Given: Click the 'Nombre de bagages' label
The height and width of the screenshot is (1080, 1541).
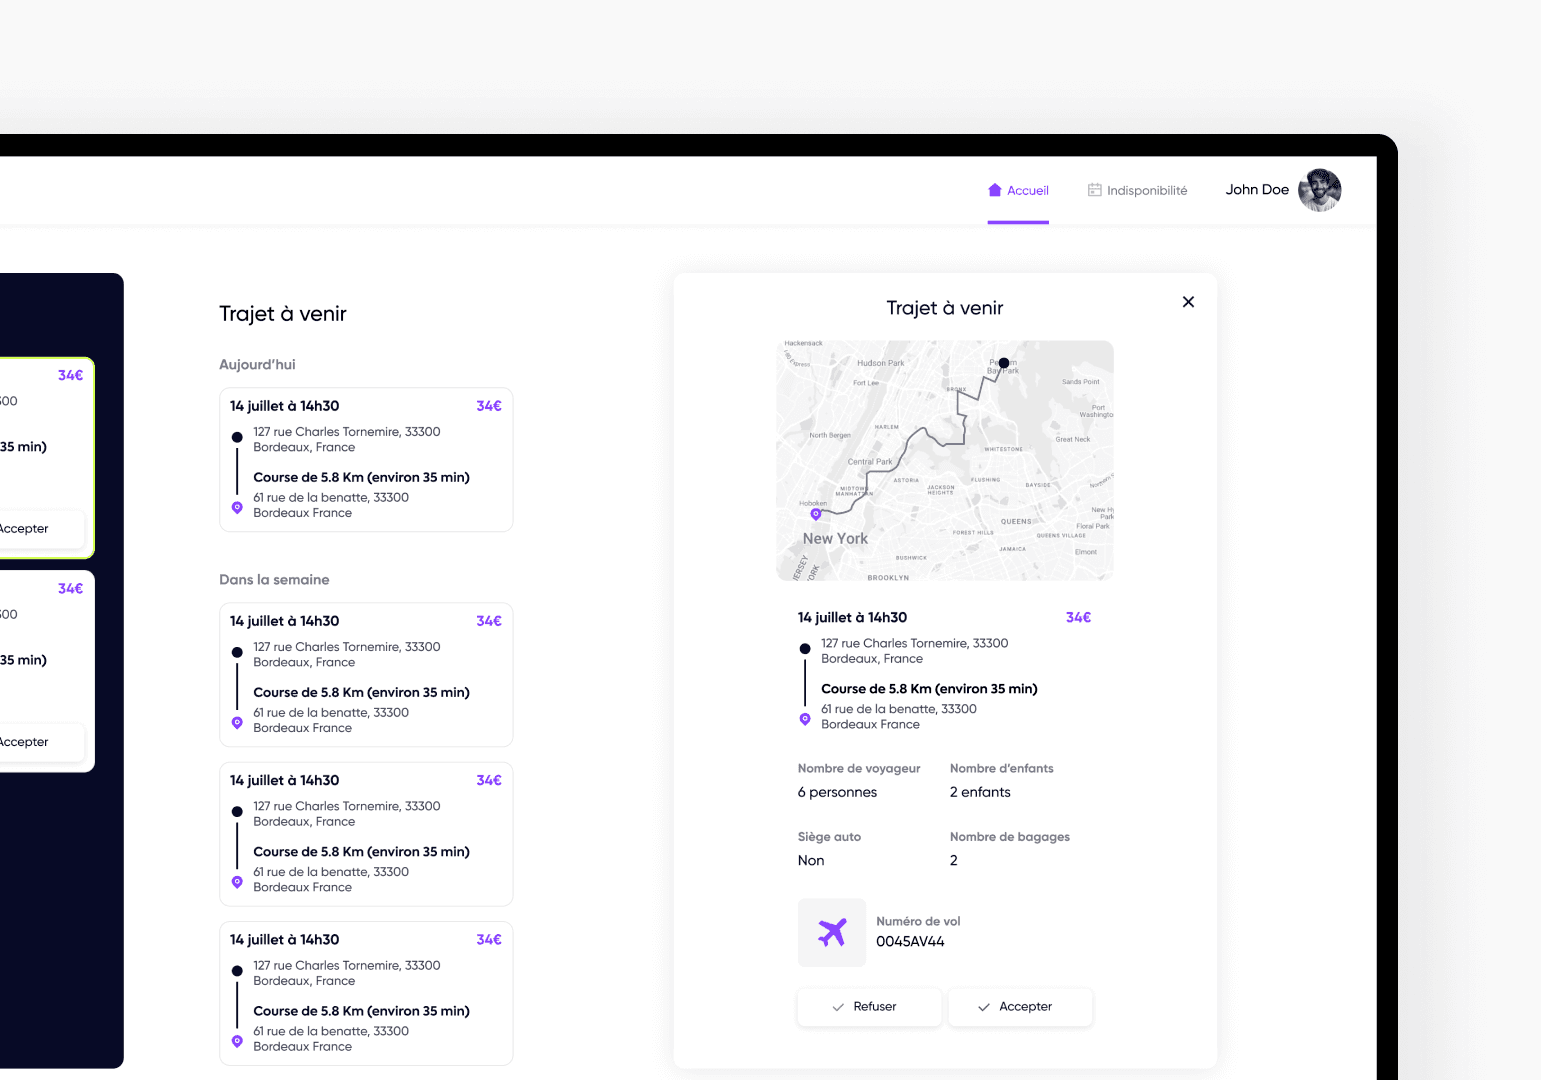Looking at the screenshot, I should (x=1010, y=837).
